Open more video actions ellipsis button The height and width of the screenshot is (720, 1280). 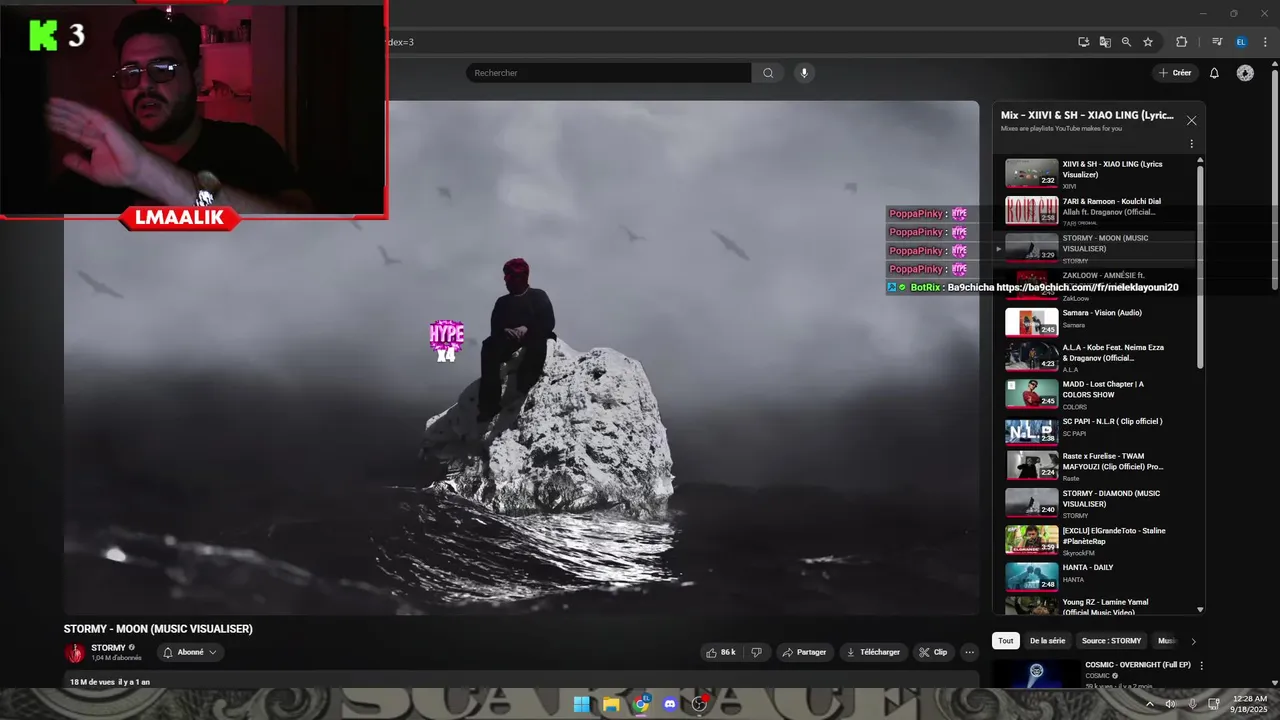969,652
